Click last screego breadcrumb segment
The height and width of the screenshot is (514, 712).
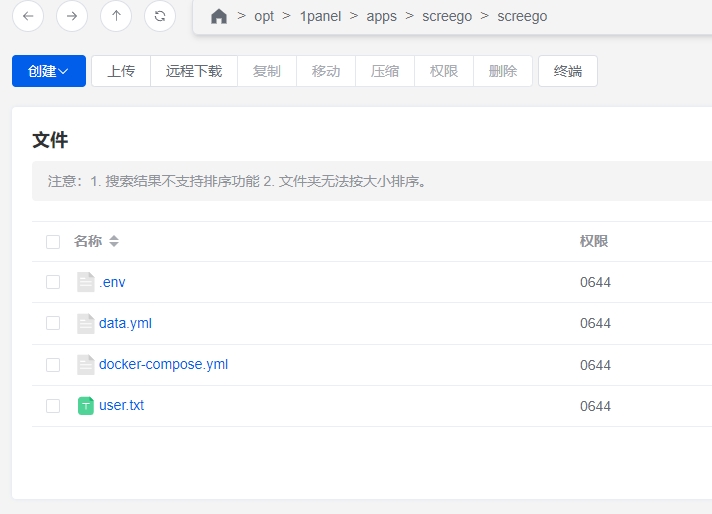point(522,16)
